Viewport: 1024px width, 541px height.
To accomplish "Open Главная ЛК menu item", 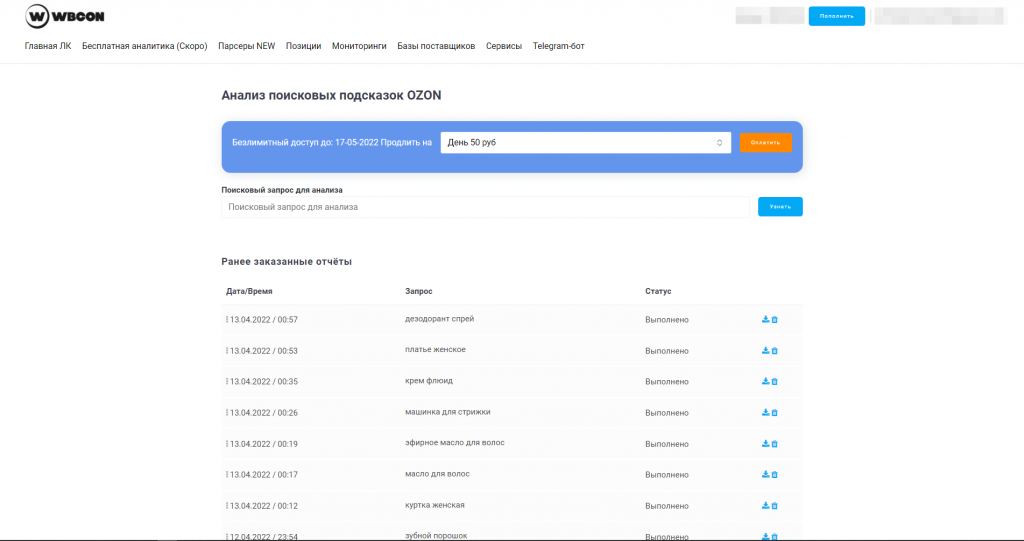I will click(x=48, y=46).
